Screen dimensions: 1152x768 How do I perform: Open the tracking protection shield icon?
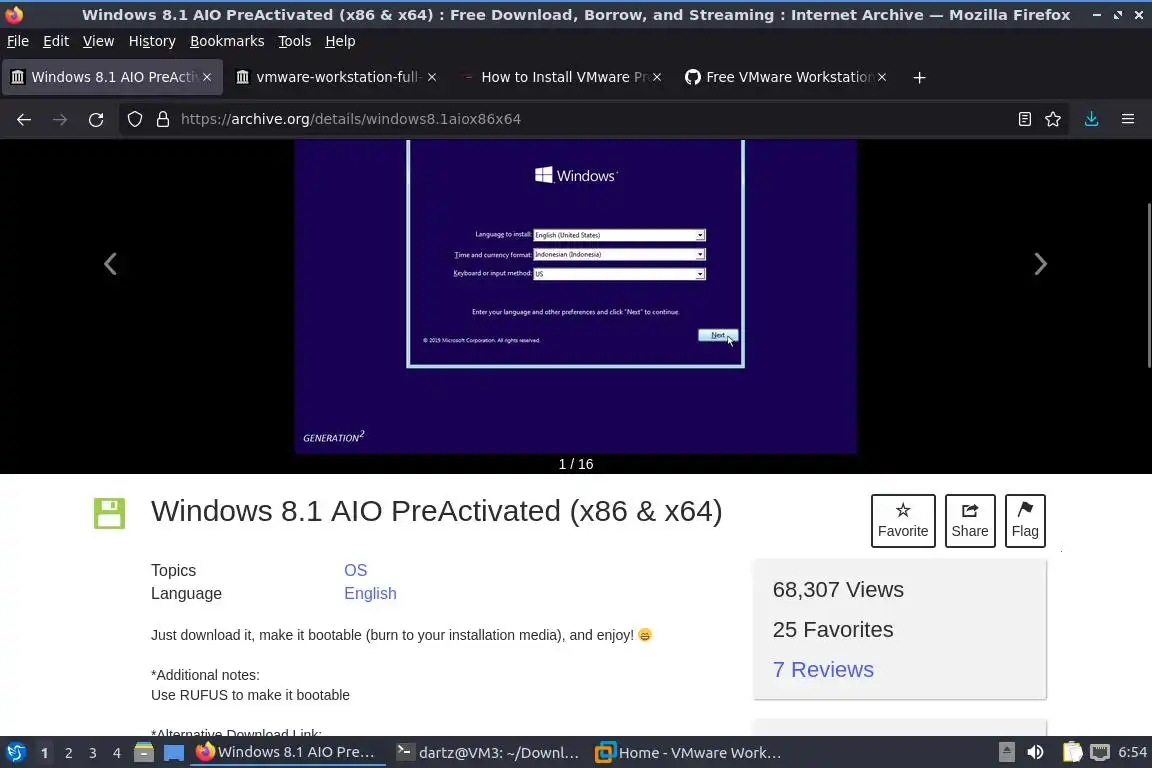coord(134,119)
